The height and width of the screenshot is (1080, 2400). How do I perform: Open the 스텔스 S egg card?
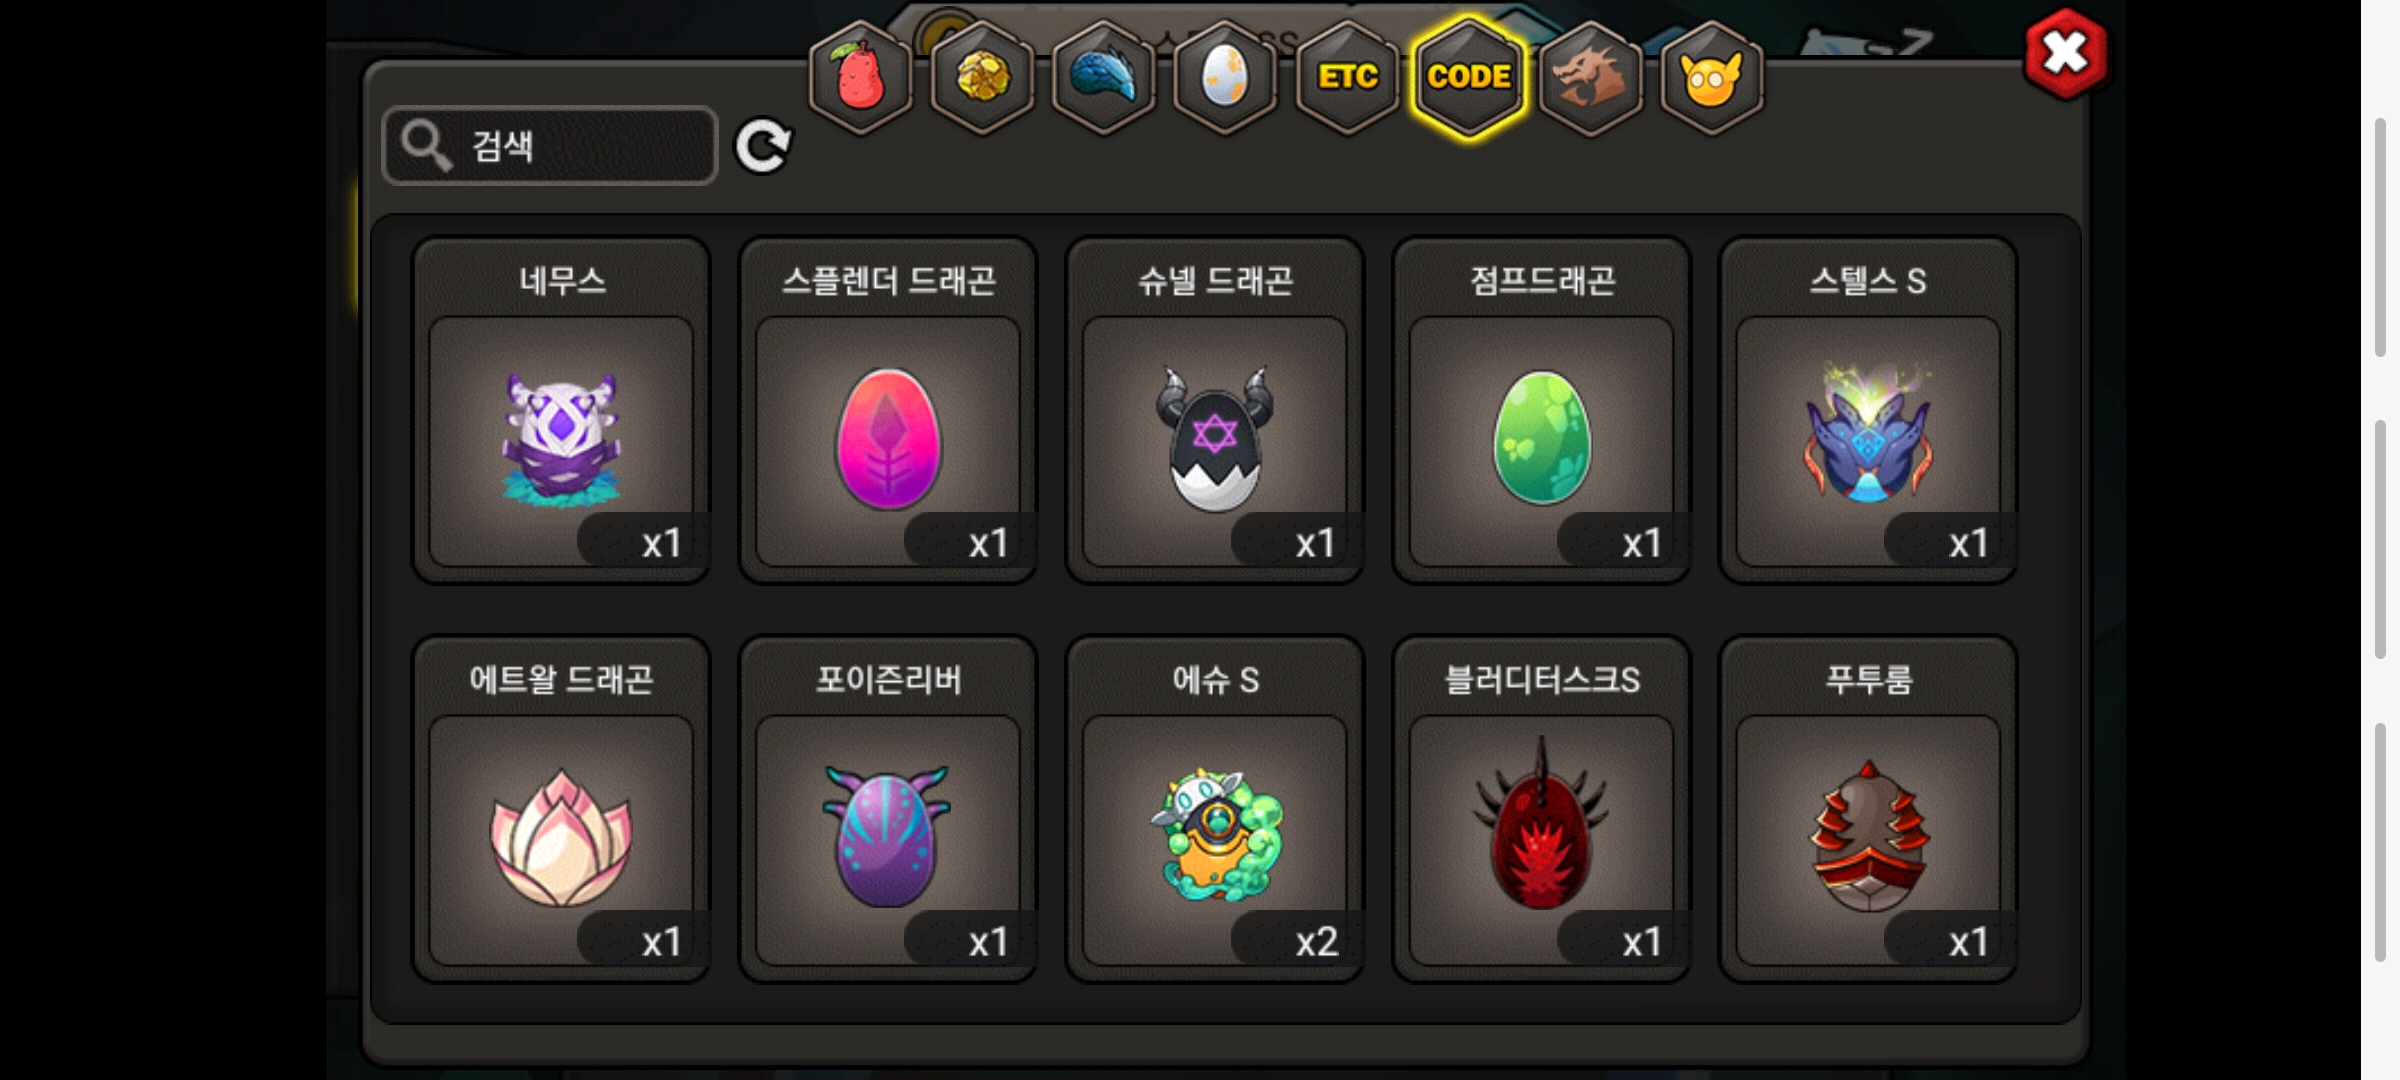pyautogui.click(x=1868, y=410)
